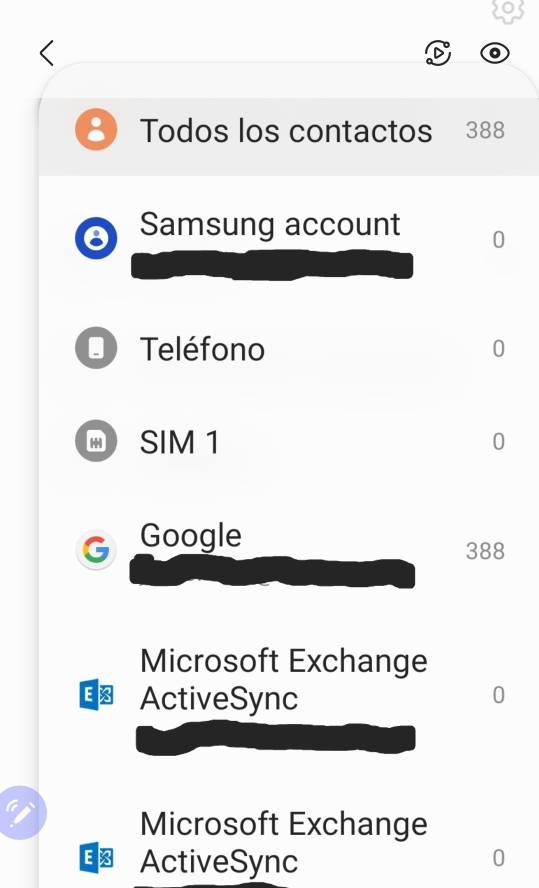Image resolution: width=539 pixels, height=888 pixels.
Task: Open the purple floating pen button
Action: pyautogui.click(x=22, y=813)
